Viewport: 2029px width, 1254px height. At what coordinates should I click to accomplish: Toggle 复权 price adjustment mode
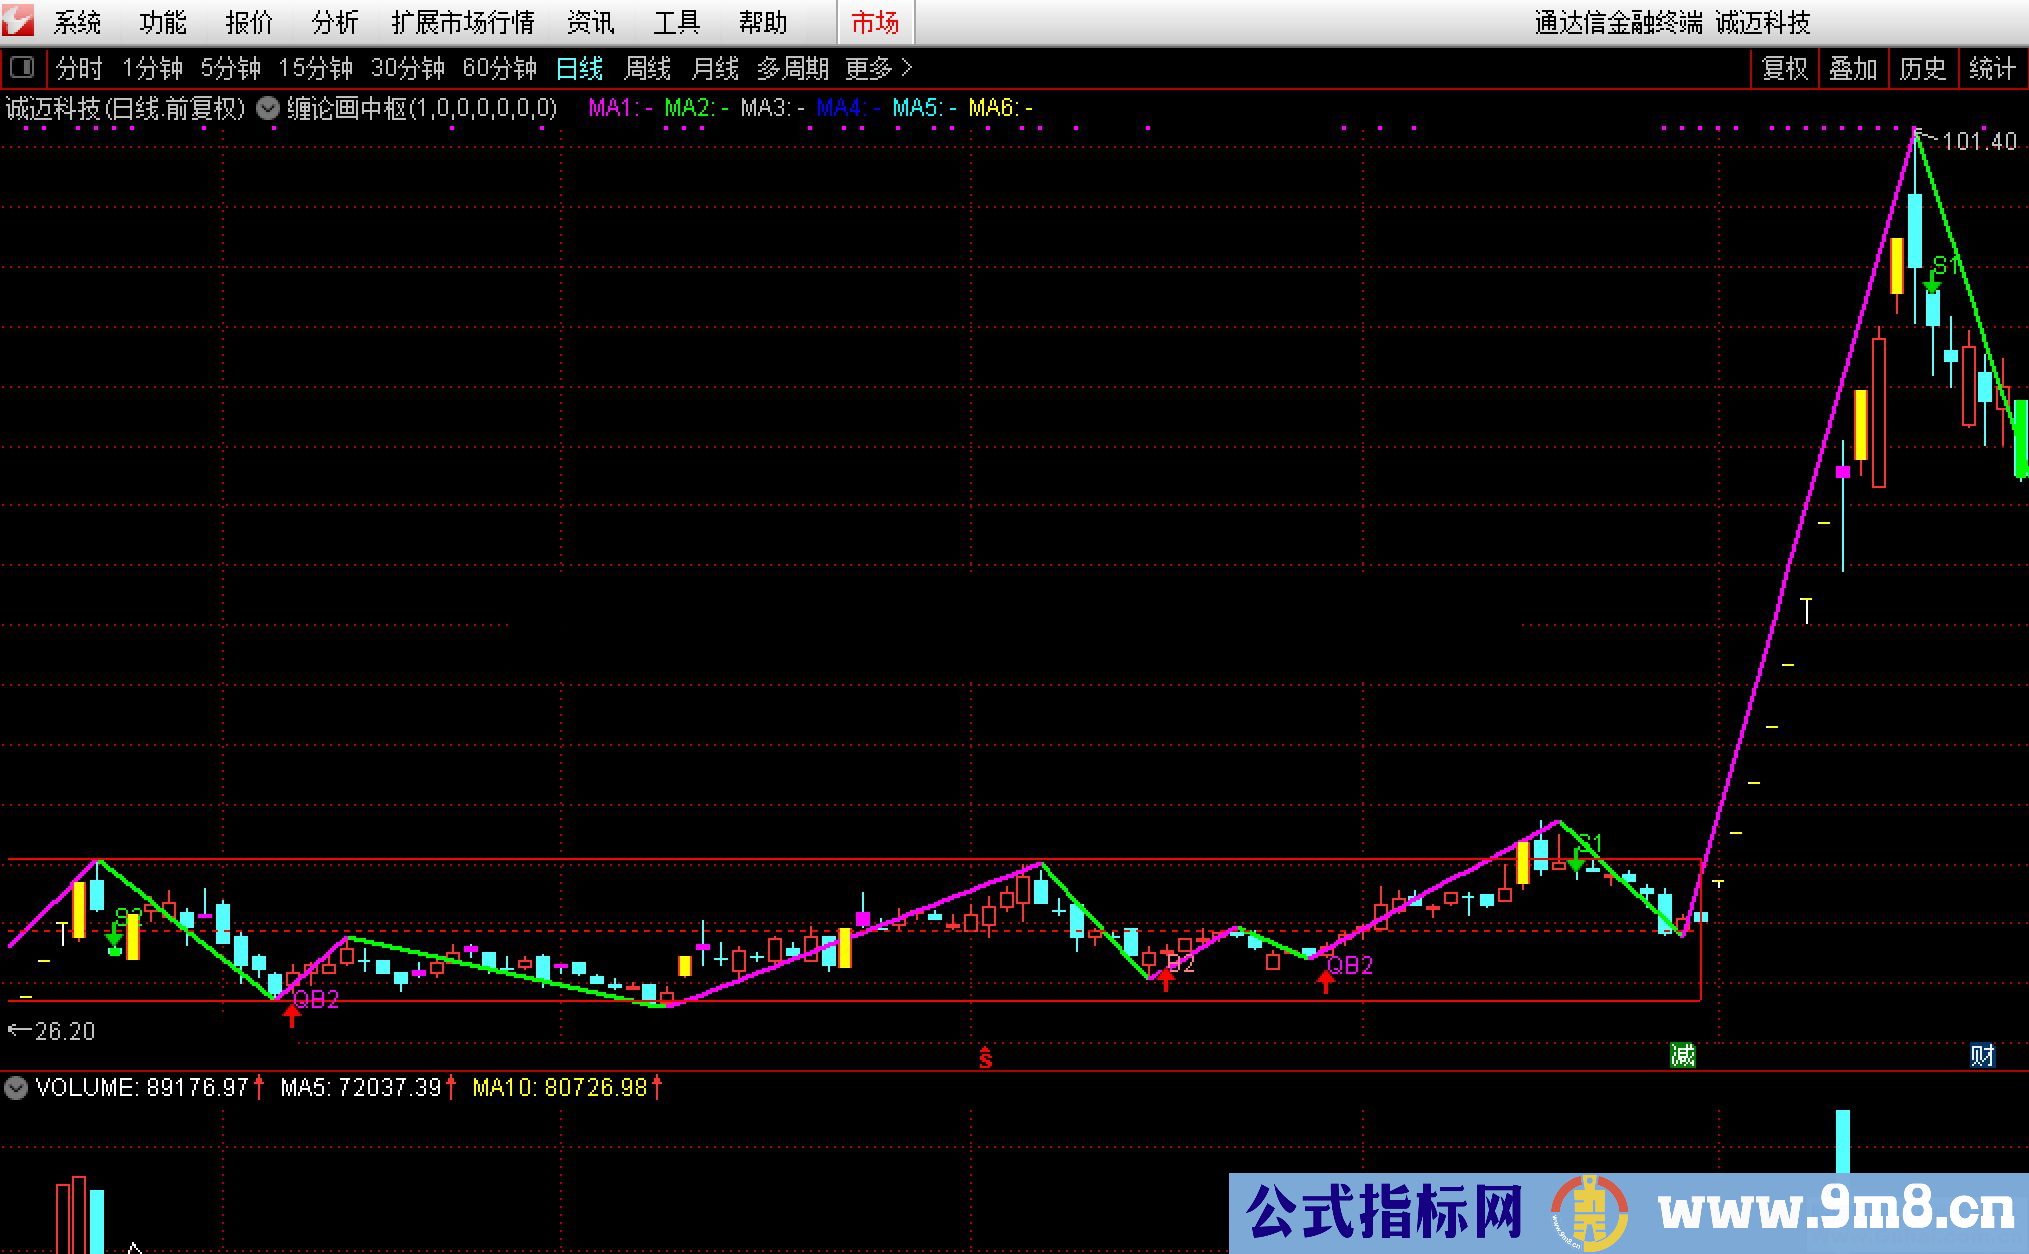[x=1784, y=69]
